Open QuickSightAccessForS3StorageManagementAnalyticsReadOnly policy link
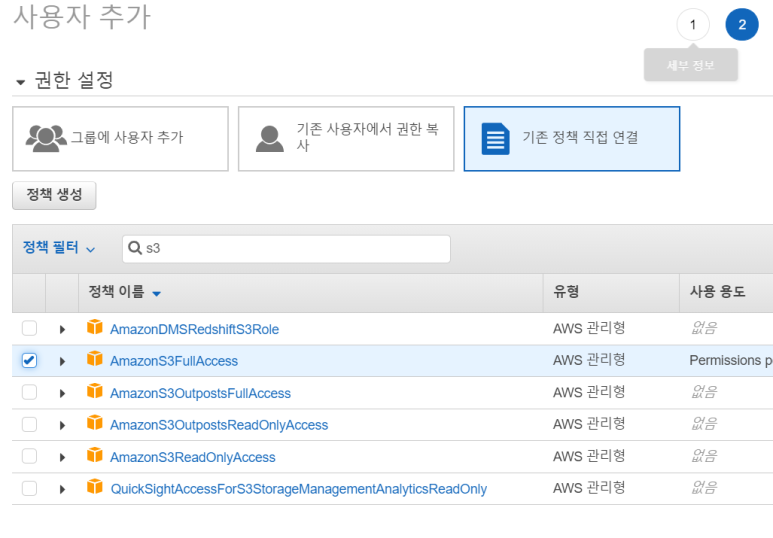This screenshot has width=773, height=538. coord(299,489)
